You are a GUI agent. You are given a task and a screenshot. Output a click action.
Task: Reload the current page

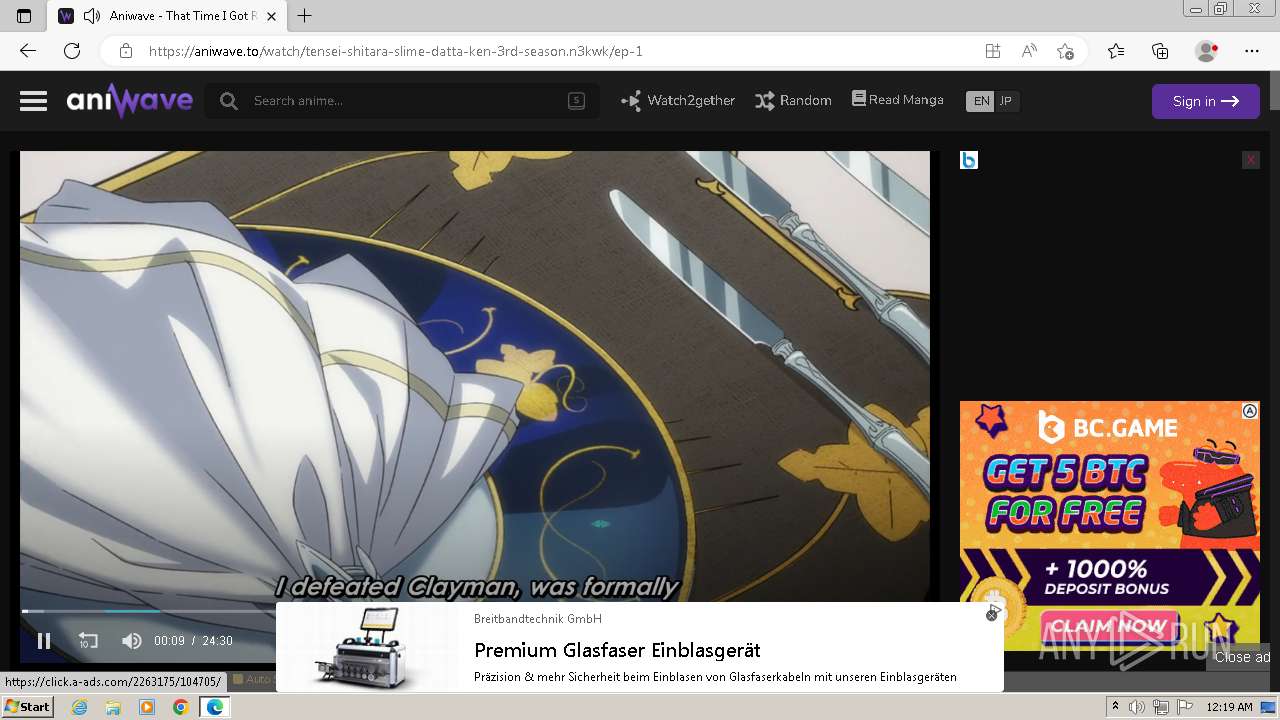[72, 51]
